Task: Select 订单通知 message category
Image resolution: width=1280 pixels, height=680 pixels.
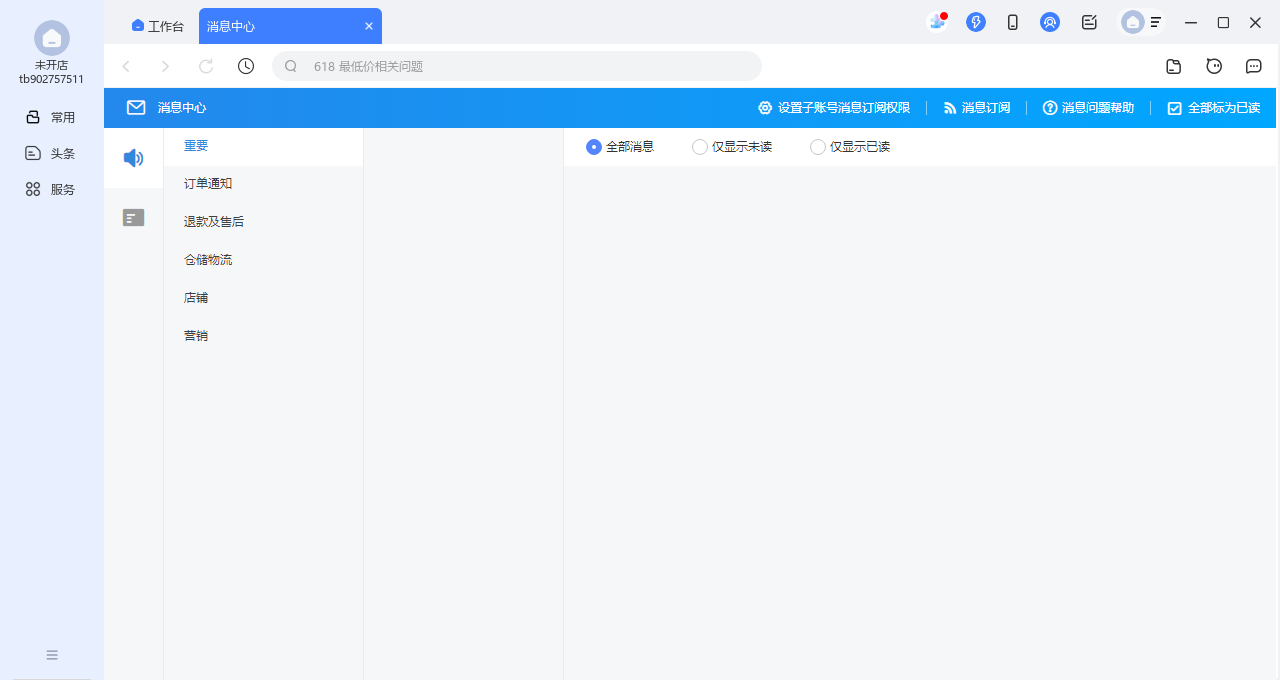Action: click(263, 184)
